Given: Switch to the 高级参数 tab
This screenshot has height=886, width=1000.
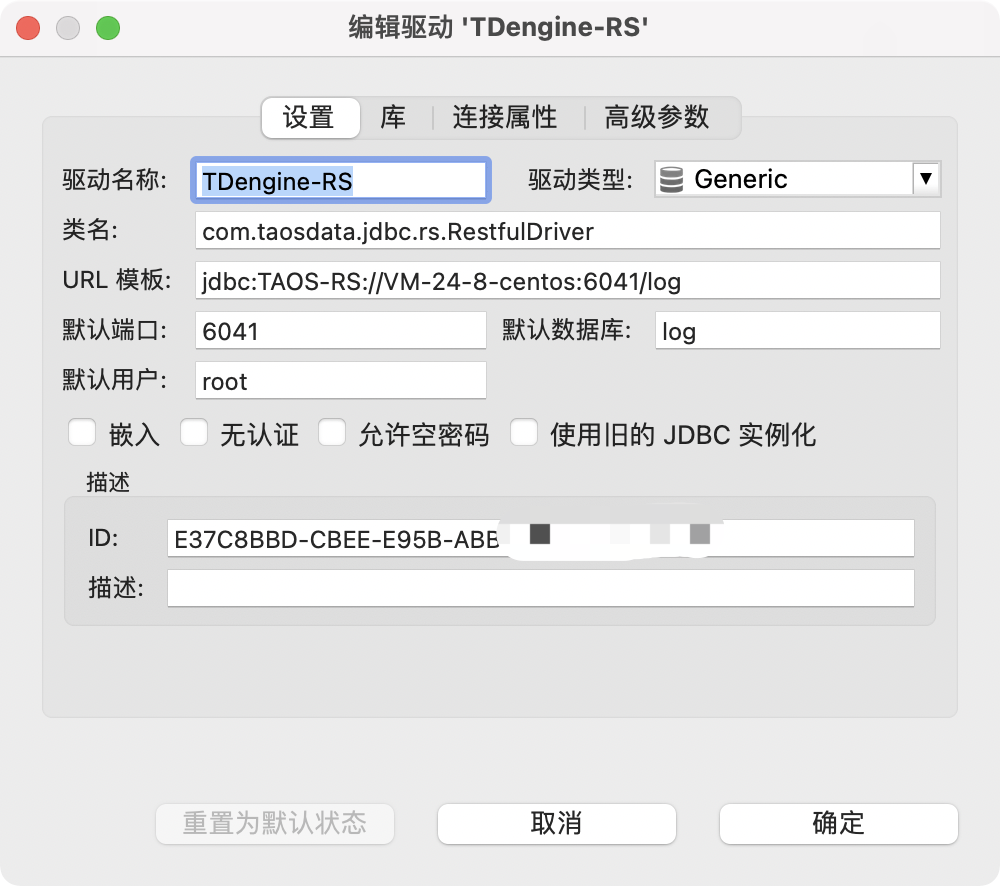Looking at the screenshot, I should point(656,117).
